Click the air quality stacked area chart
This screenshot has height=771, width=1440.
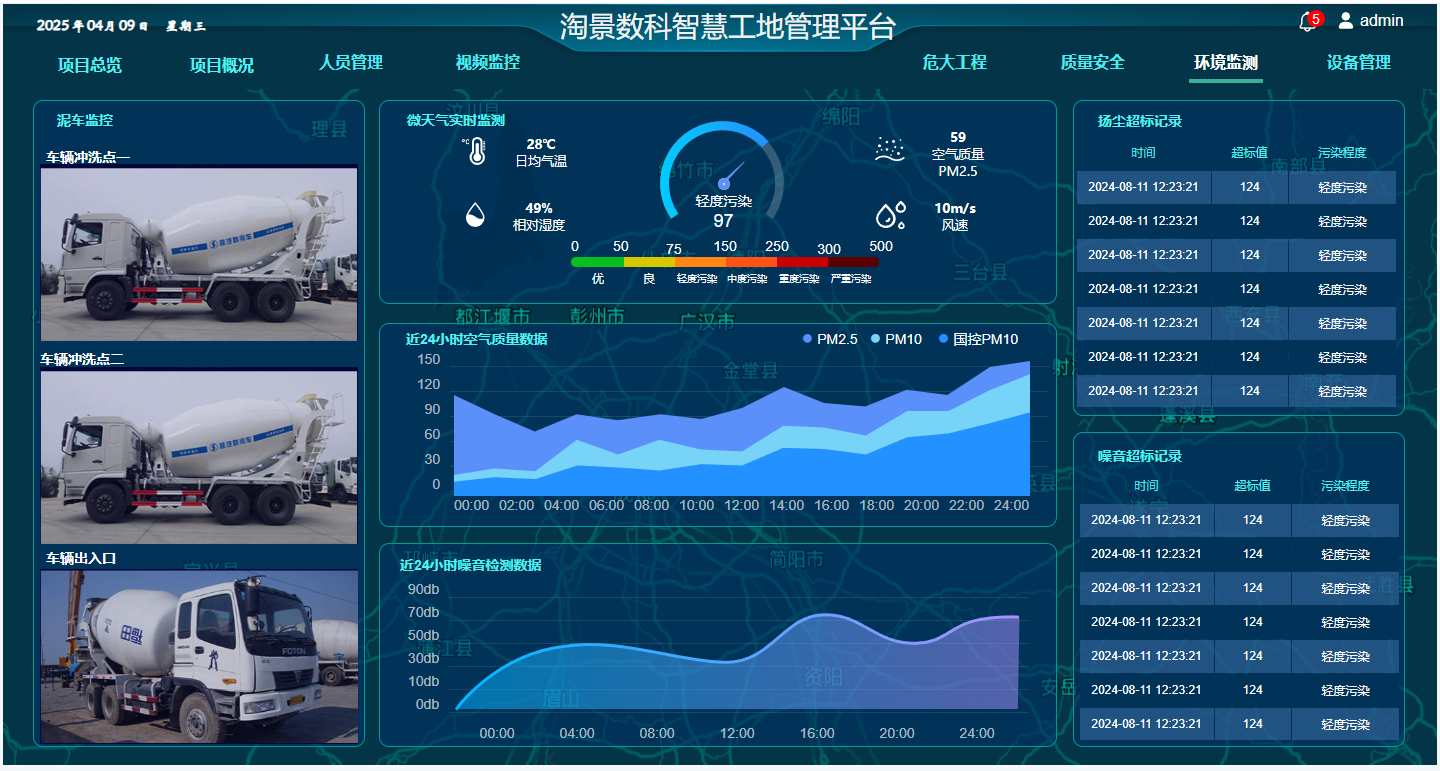[x=741, y=428]
